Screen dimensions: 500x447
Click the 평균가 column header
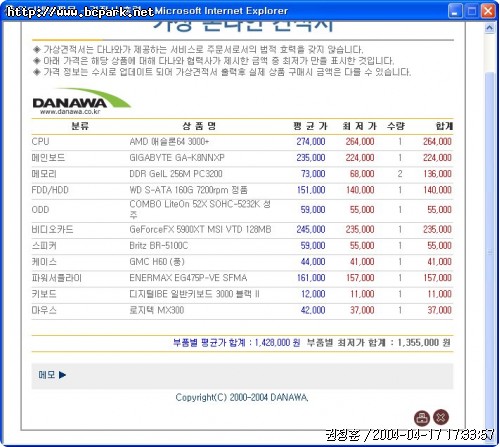[310, 126]
